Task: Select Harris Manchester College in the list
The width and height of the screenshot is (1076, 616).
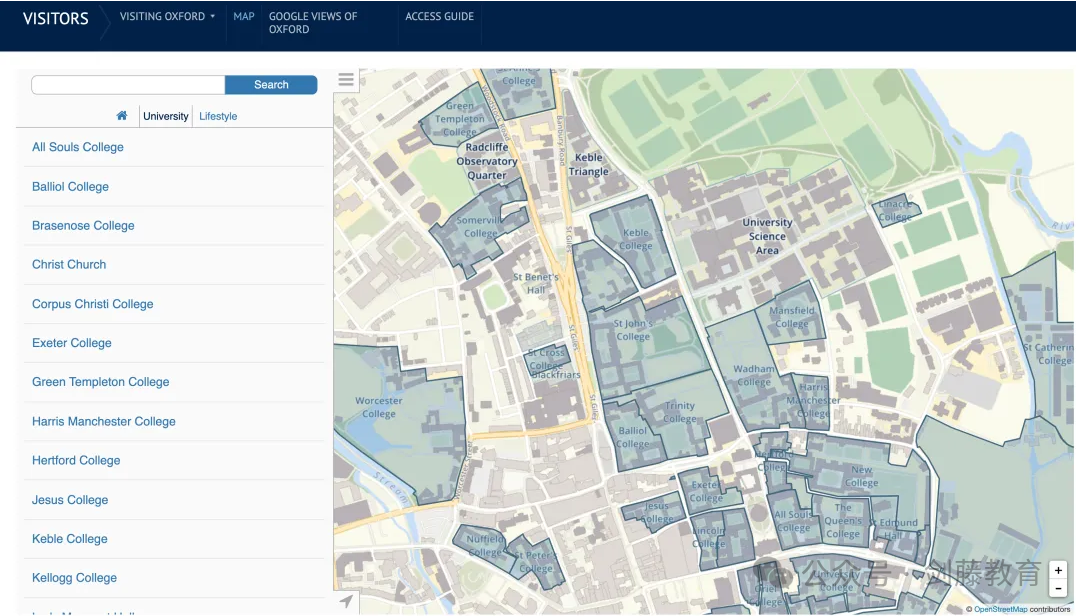Action: tap(104, 421)
